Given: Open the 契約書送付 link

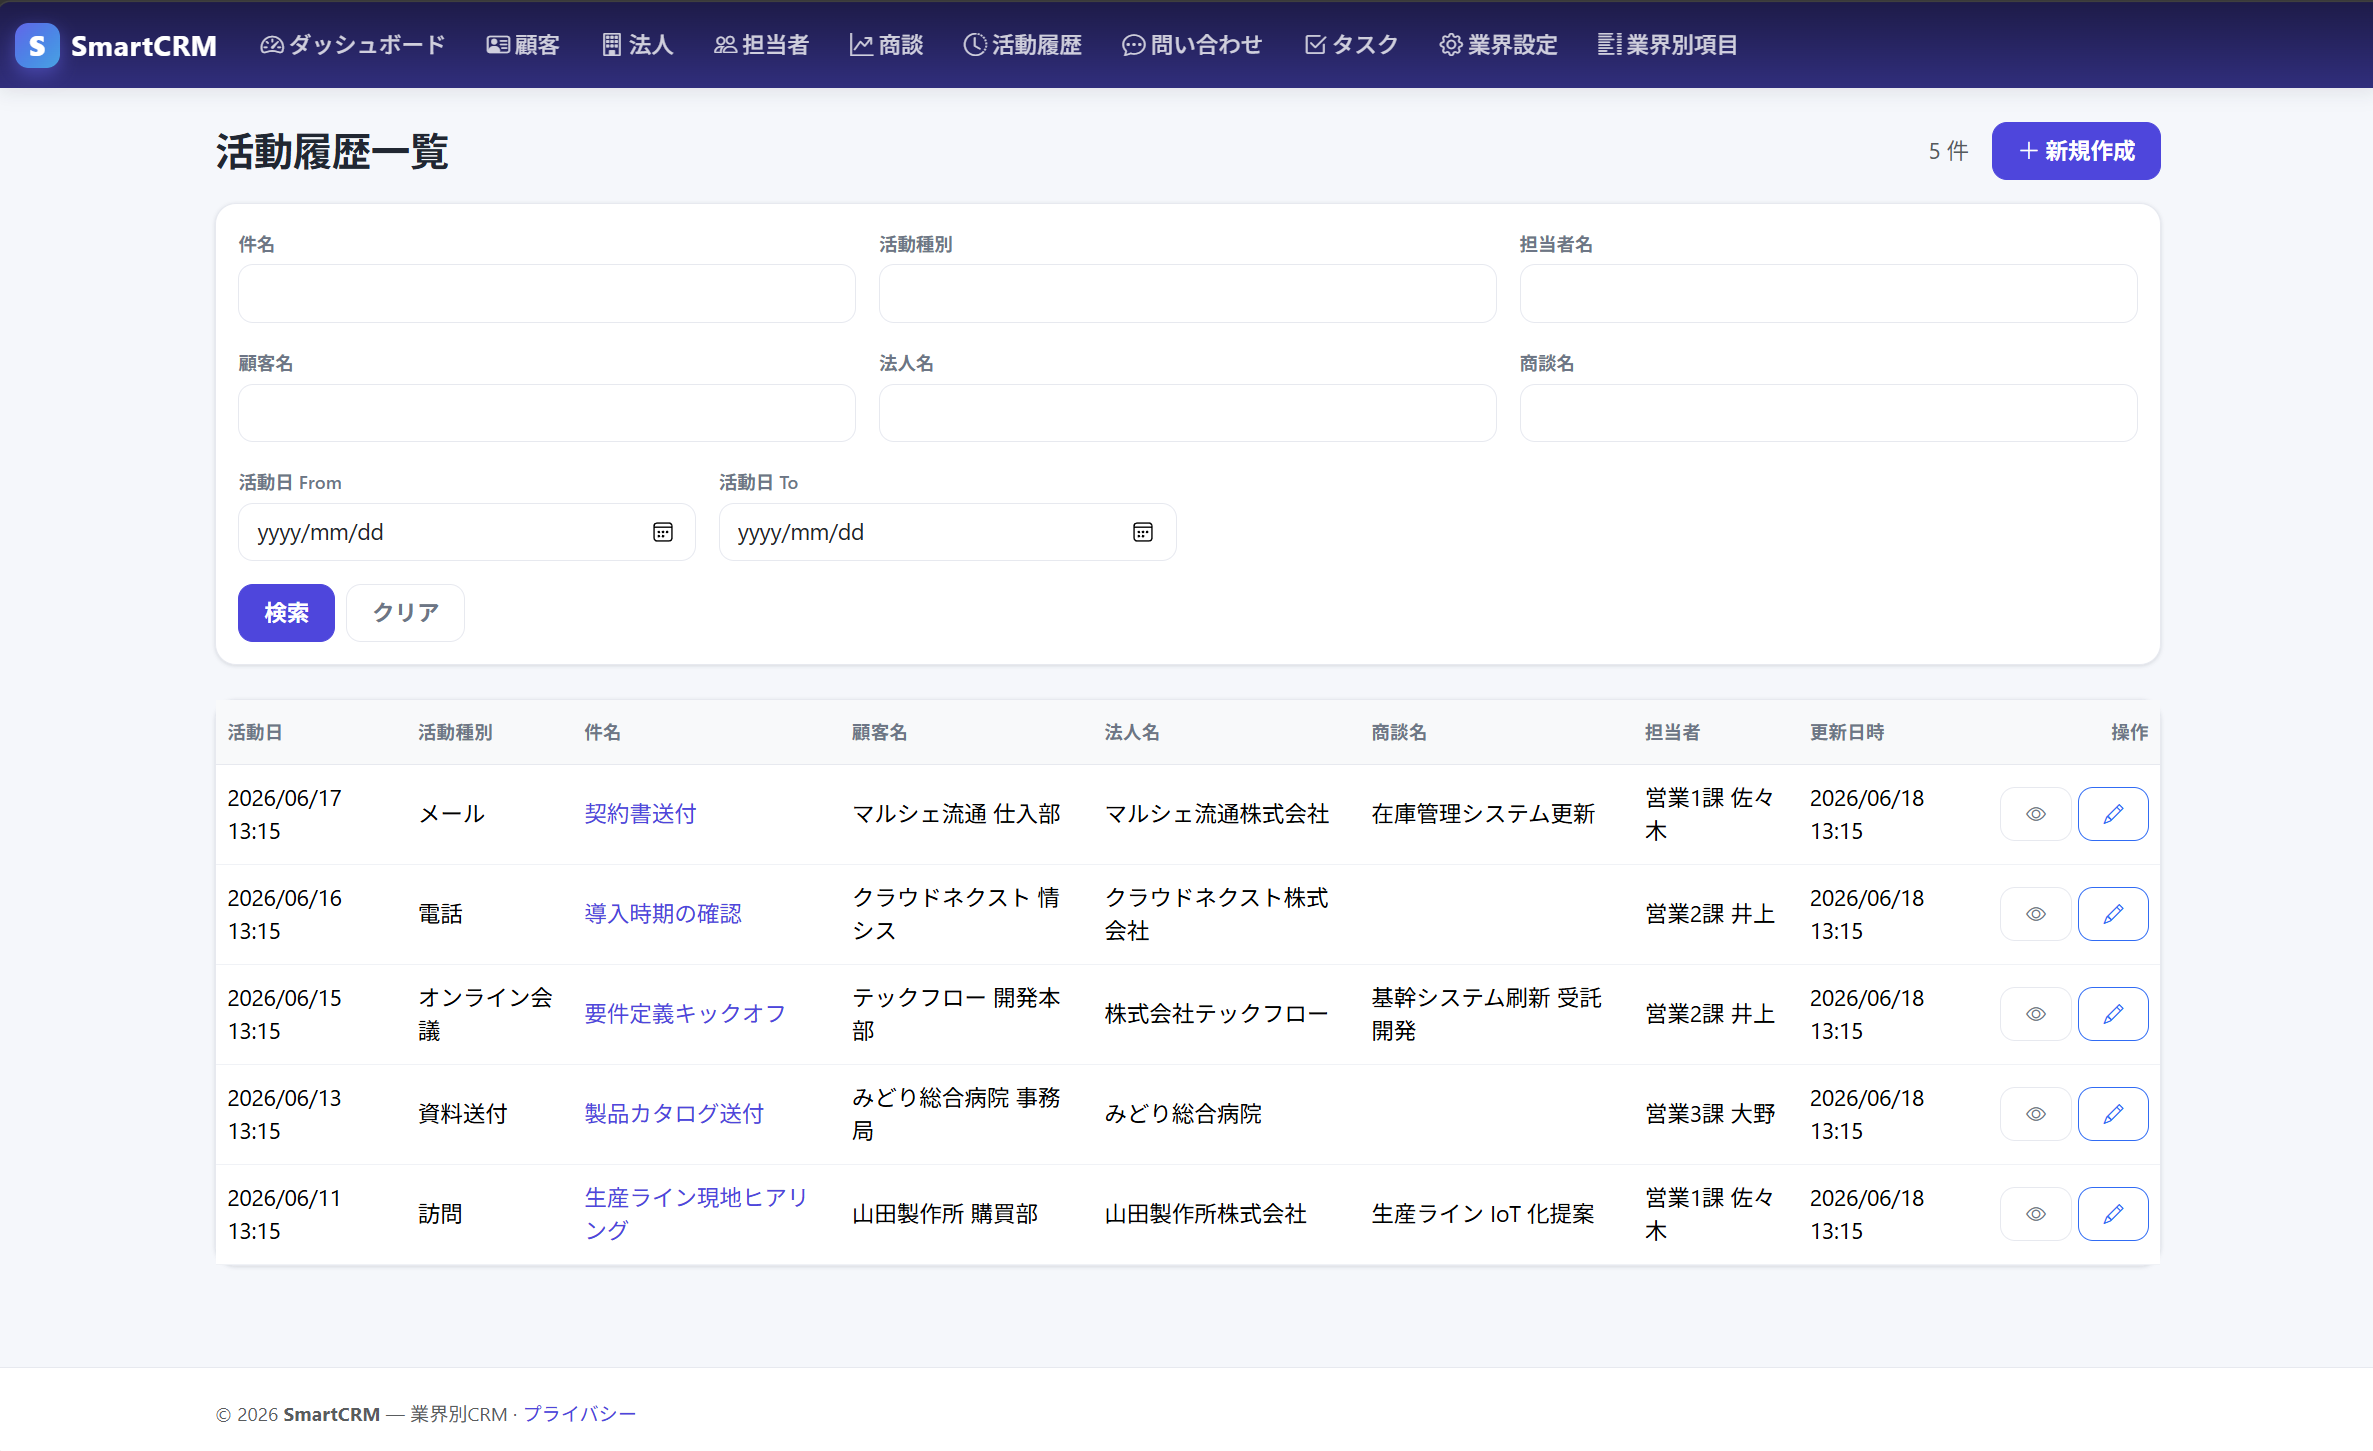Looking at the screenshot, I should click(640, 814).
